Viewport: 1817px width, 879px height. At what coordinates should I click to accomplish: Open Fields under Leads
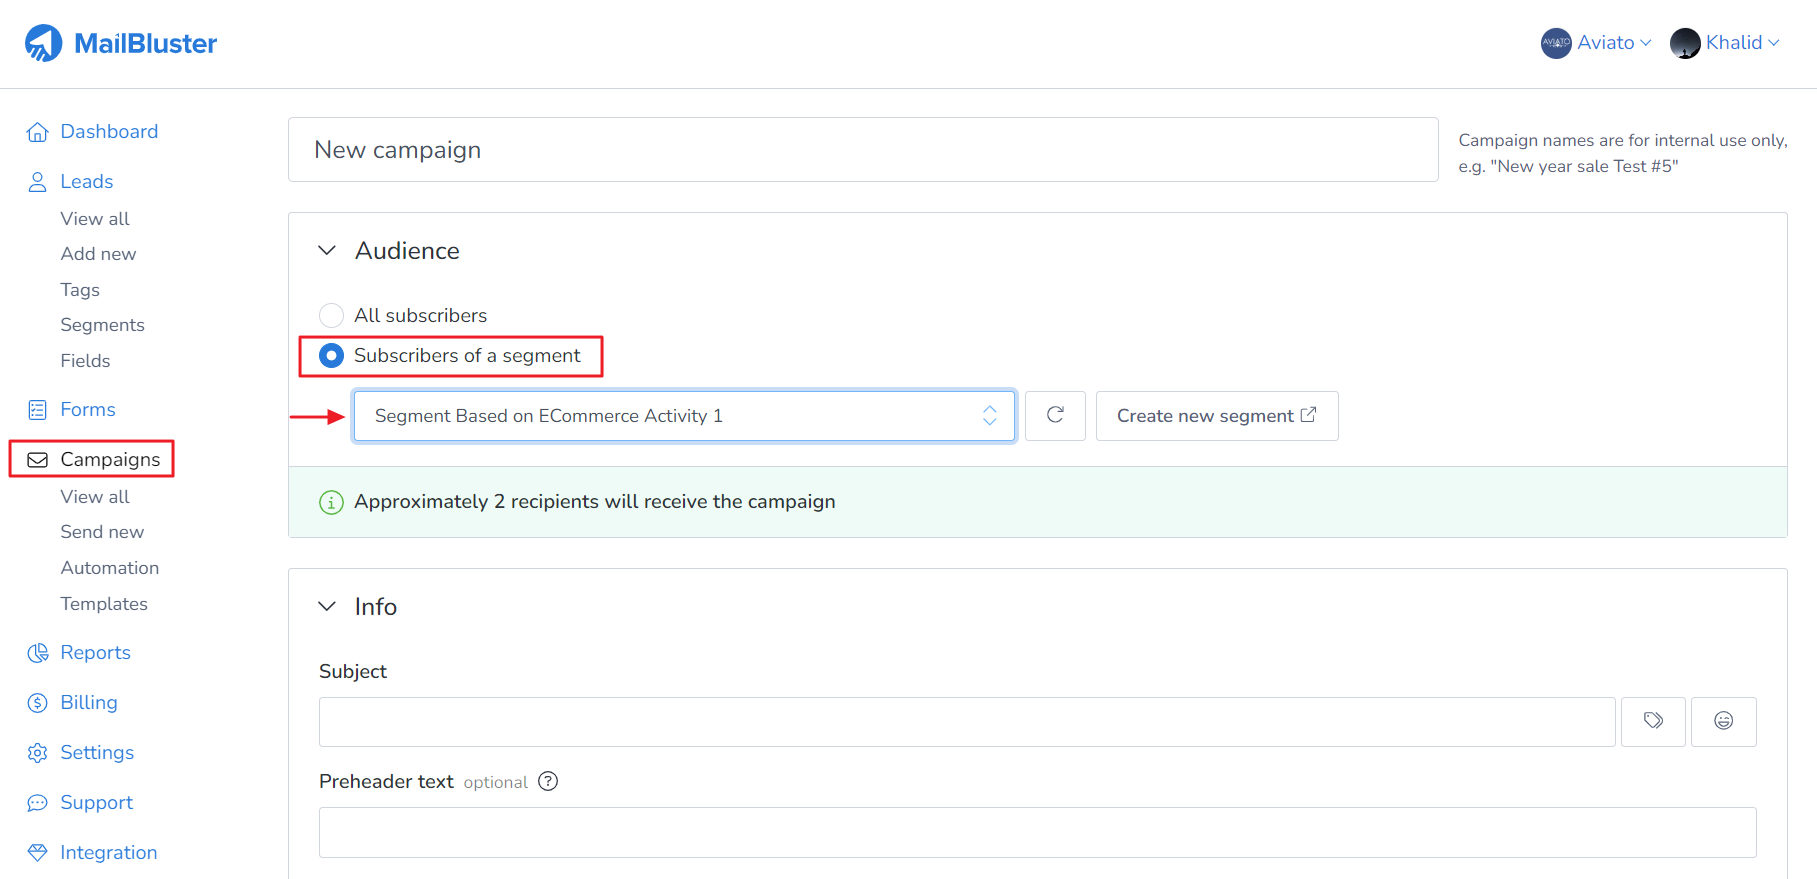pyautogui.click(x=85, y=361)
